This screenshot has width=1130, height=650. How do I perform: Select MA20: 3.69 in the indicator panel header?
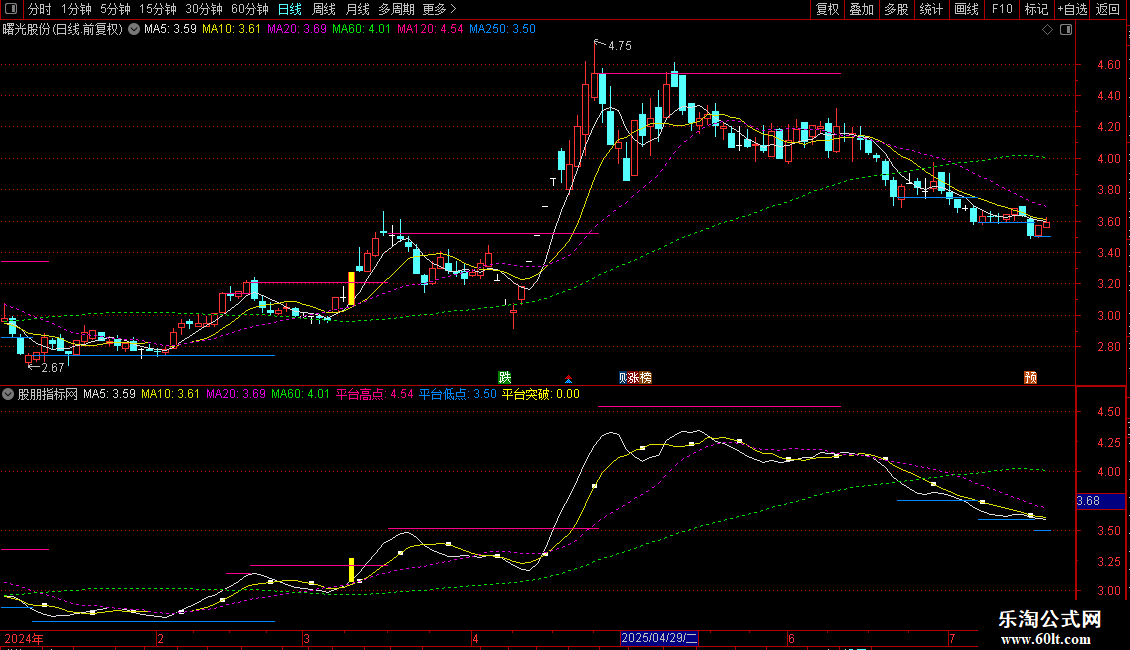236,394
